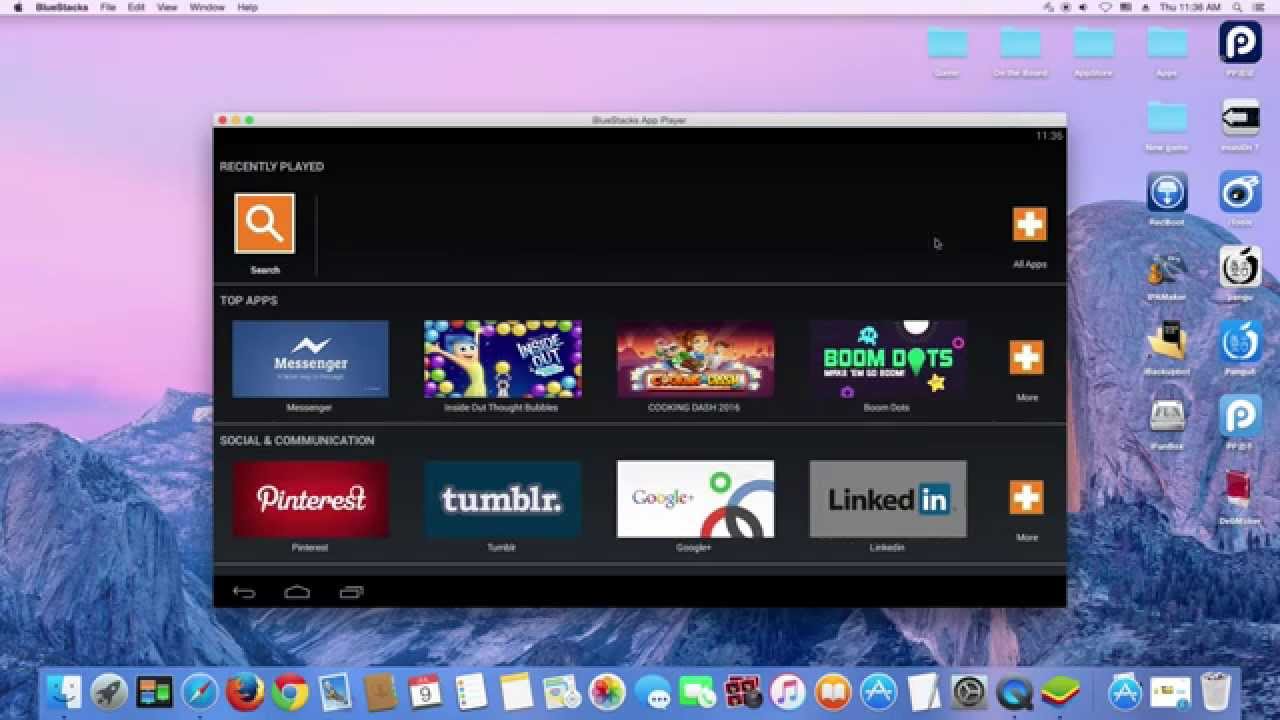The image size is (1280, 720).
Task: Open Calendar from the dock
Action: point(425,692)
